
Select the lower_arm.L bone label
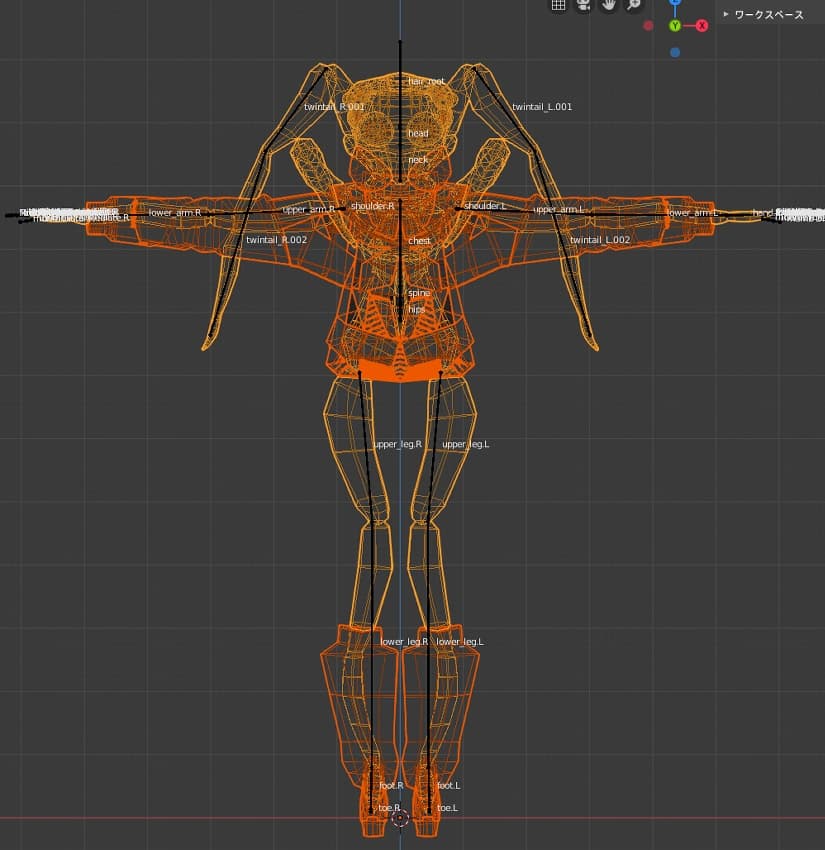click(x=692, y=212)
